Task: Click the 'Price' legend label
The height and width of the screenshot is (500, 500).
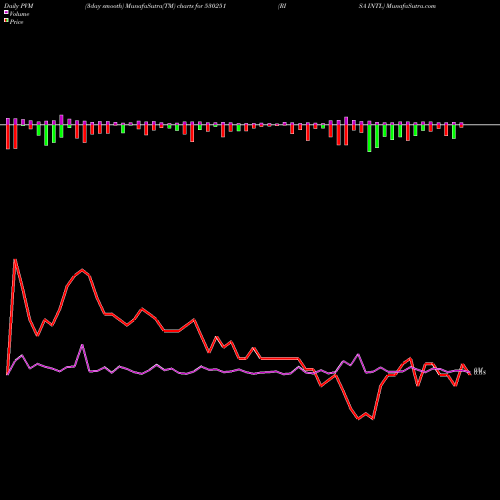Action: [16, 22]
